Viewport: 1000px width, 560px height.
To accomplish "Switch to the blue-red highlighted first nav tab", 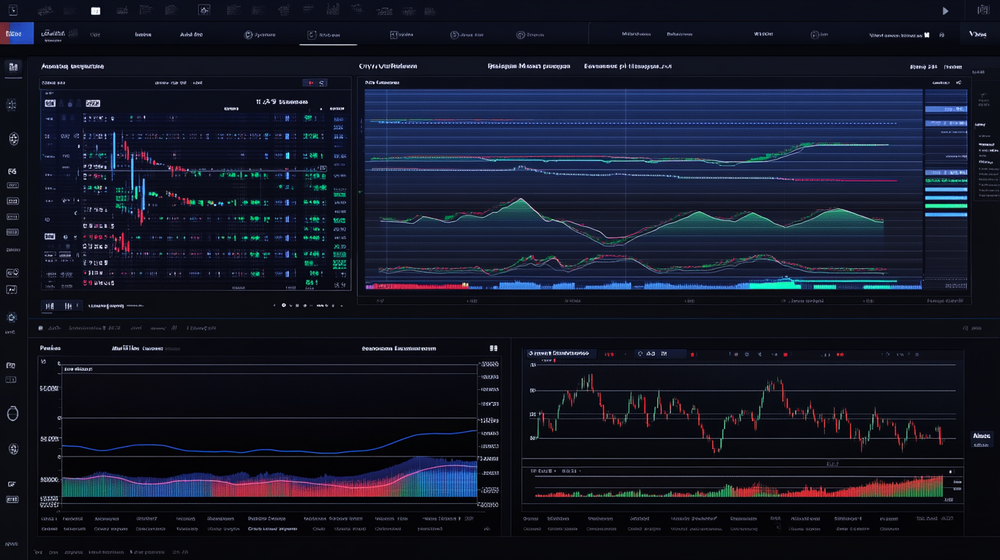I will (x=17, y=34).
